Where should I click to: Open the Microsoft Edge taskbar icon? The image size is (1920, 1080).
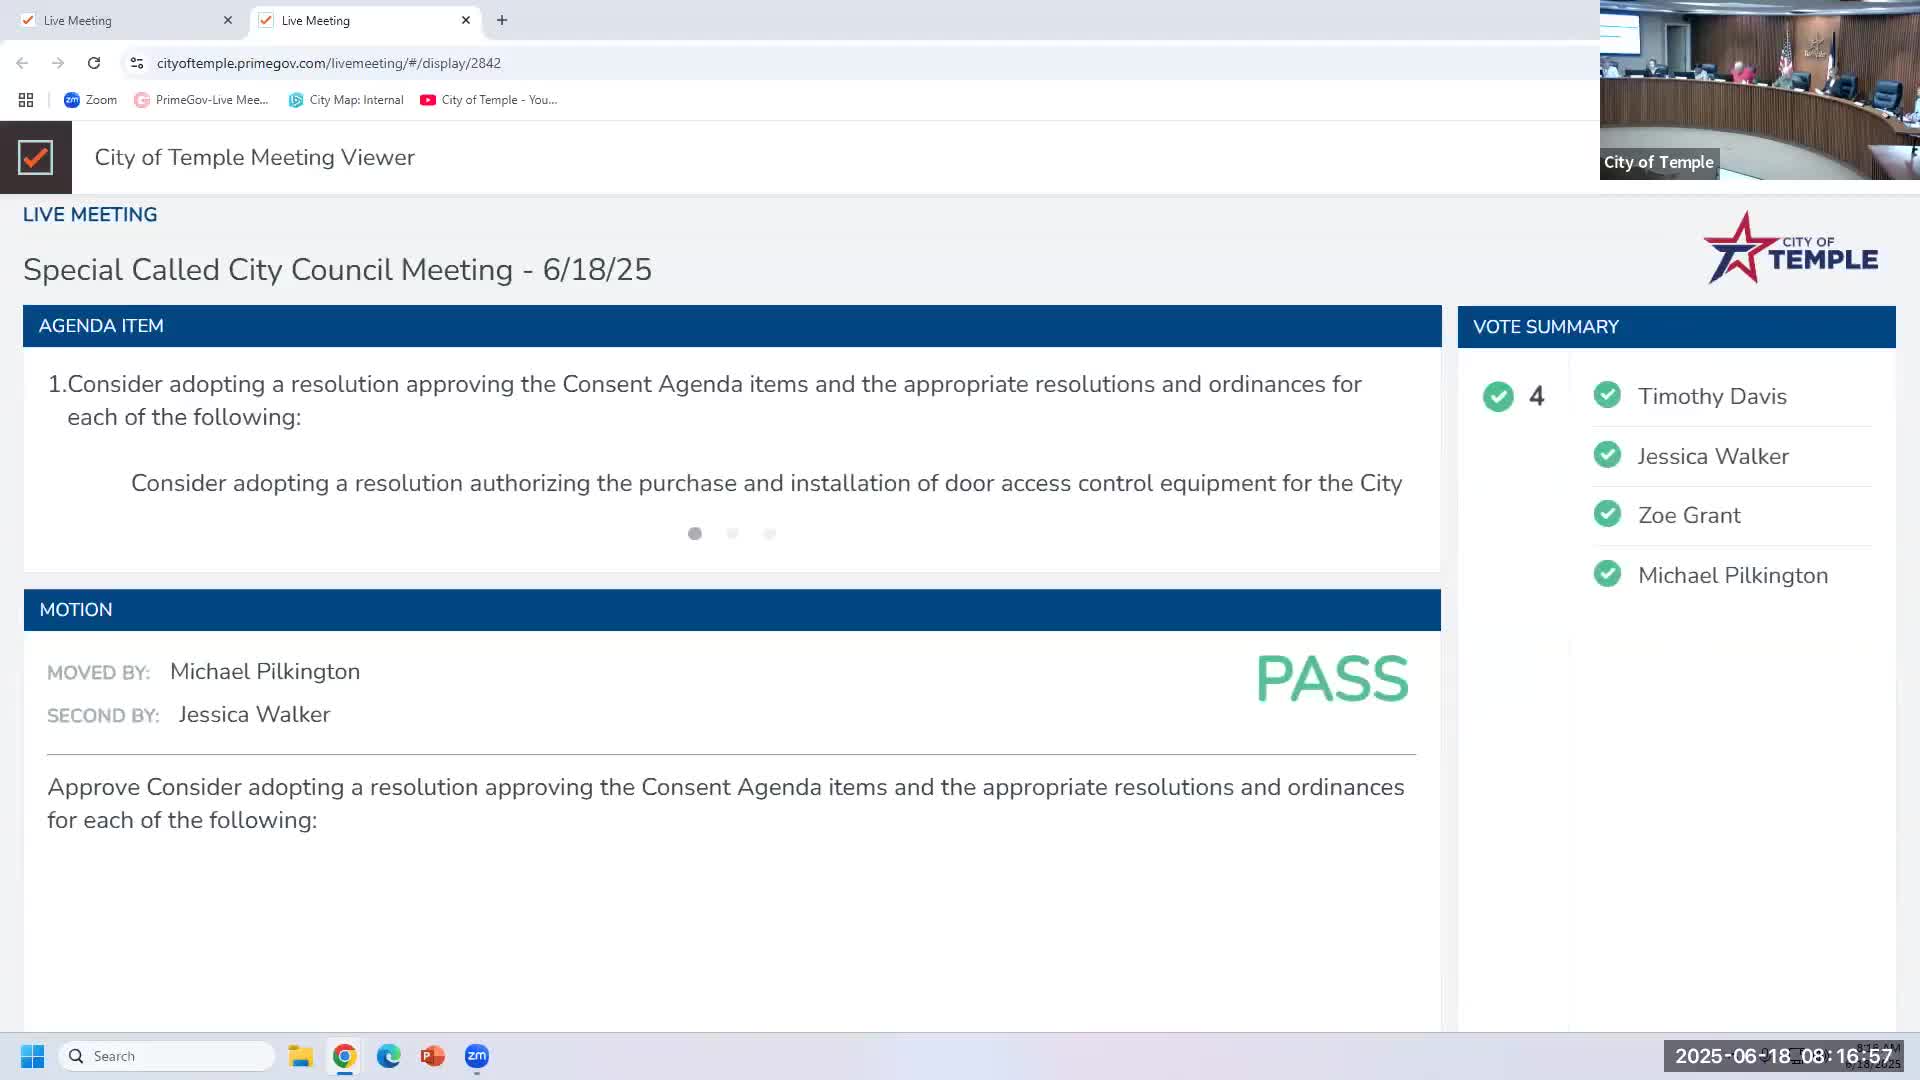[388, 1056]
